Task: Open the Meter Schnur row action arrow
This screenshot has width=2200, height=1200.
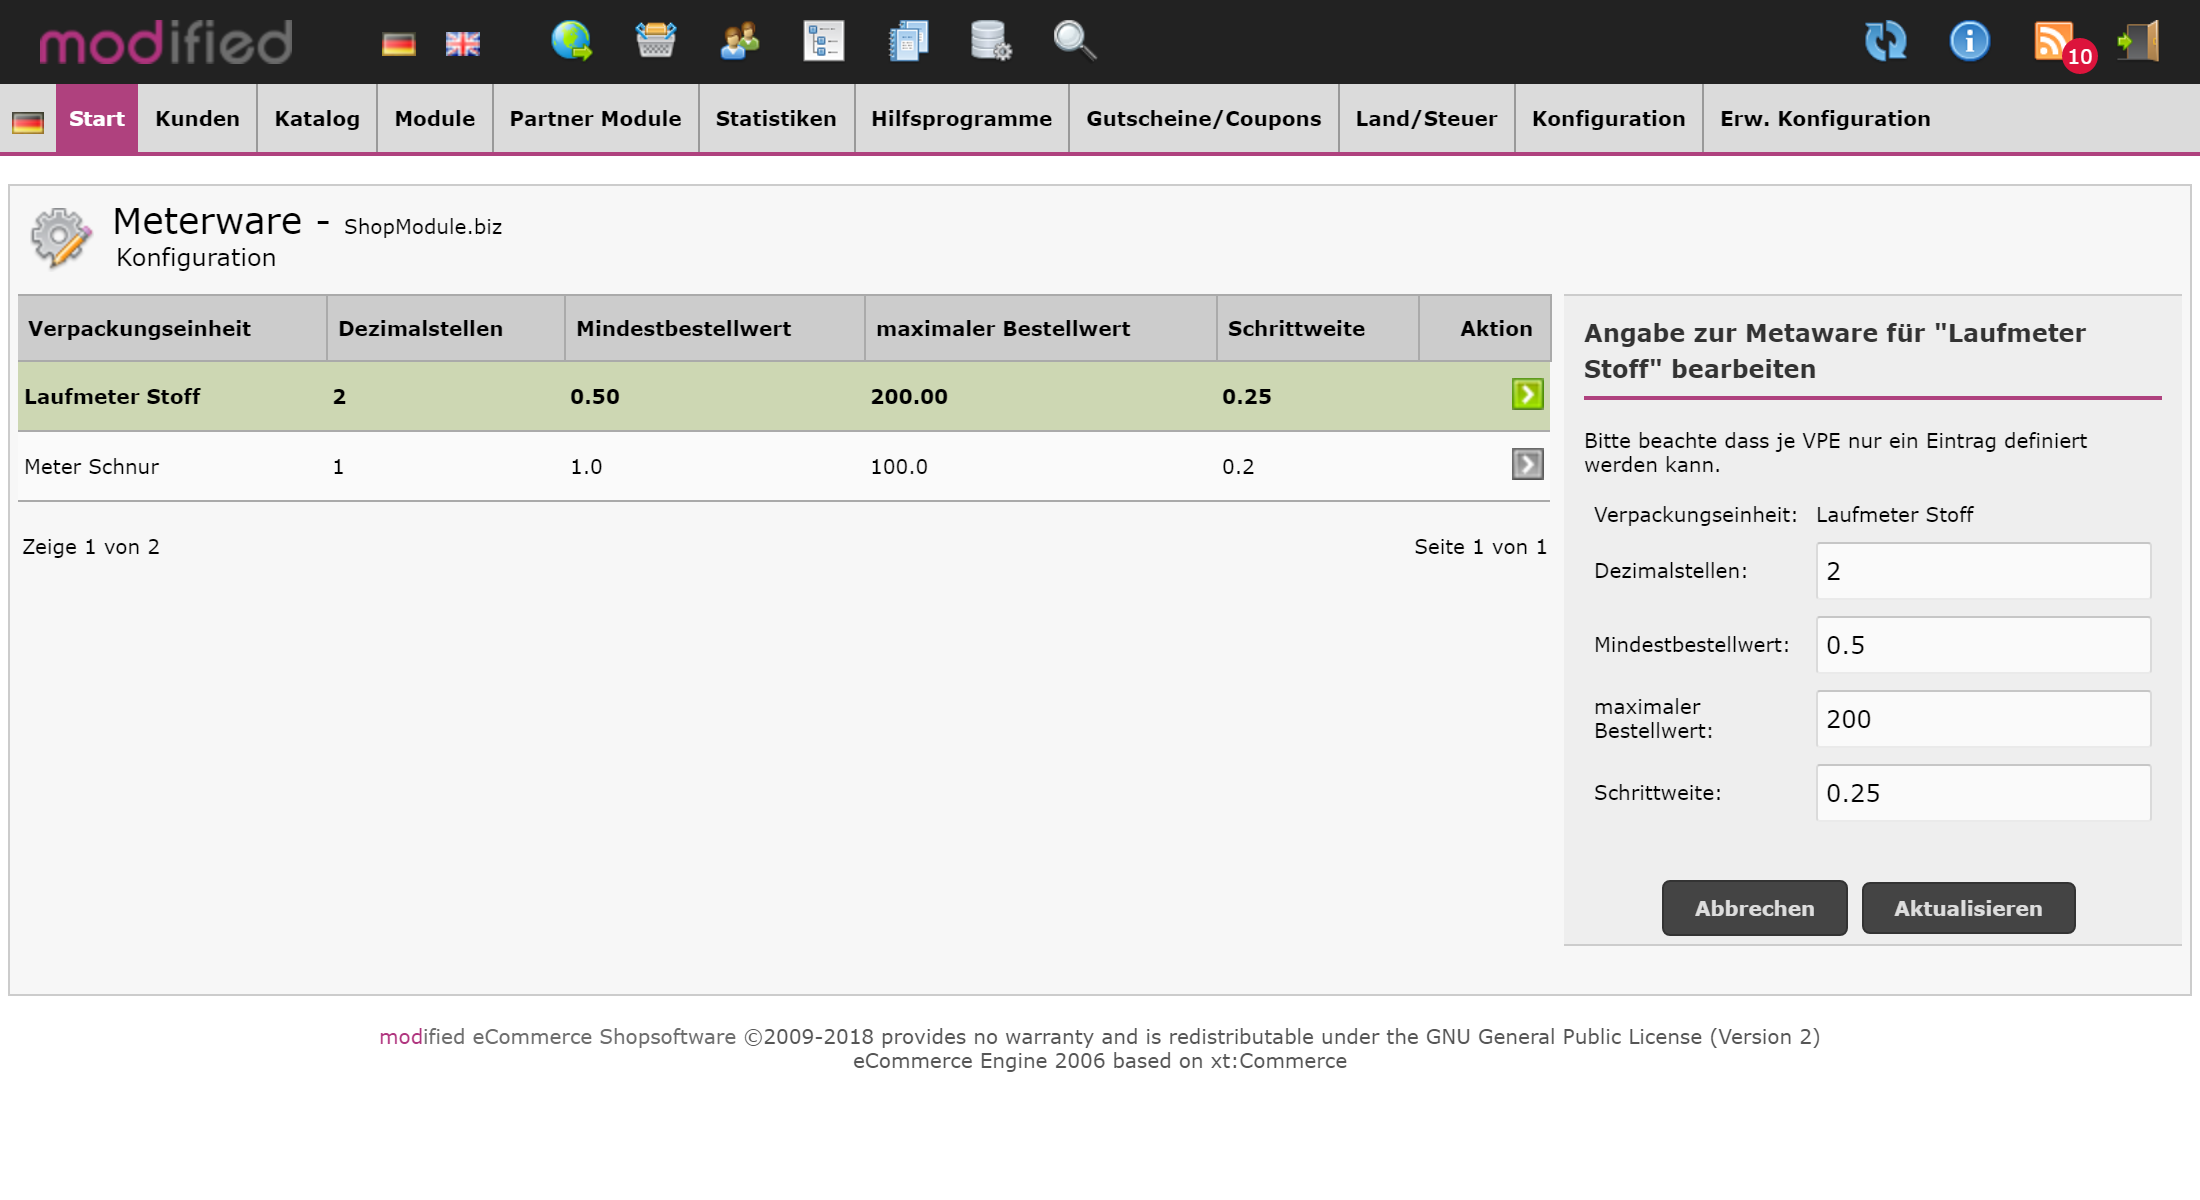Action: click(1527, 464)
